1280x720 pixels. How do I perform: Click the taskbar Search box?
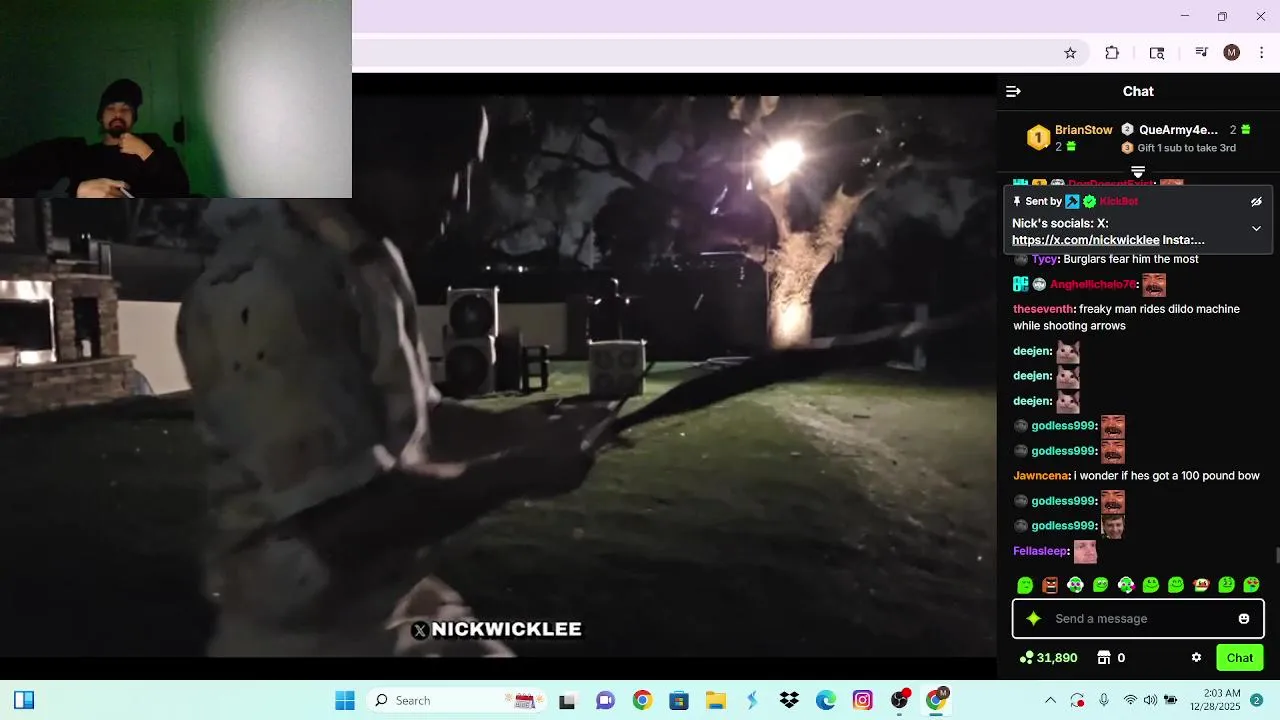tap(456, 700)
